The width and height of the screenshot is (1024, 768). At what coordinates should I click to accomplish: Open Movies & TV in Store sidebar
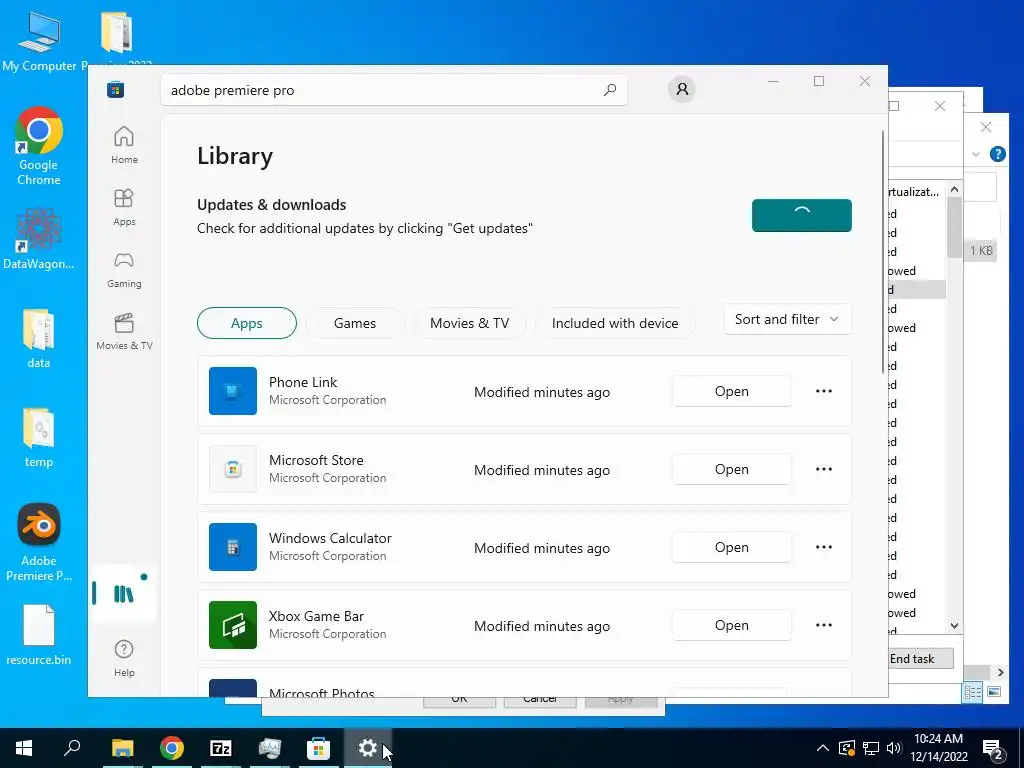pyautogui.click(x=124, y=332)
